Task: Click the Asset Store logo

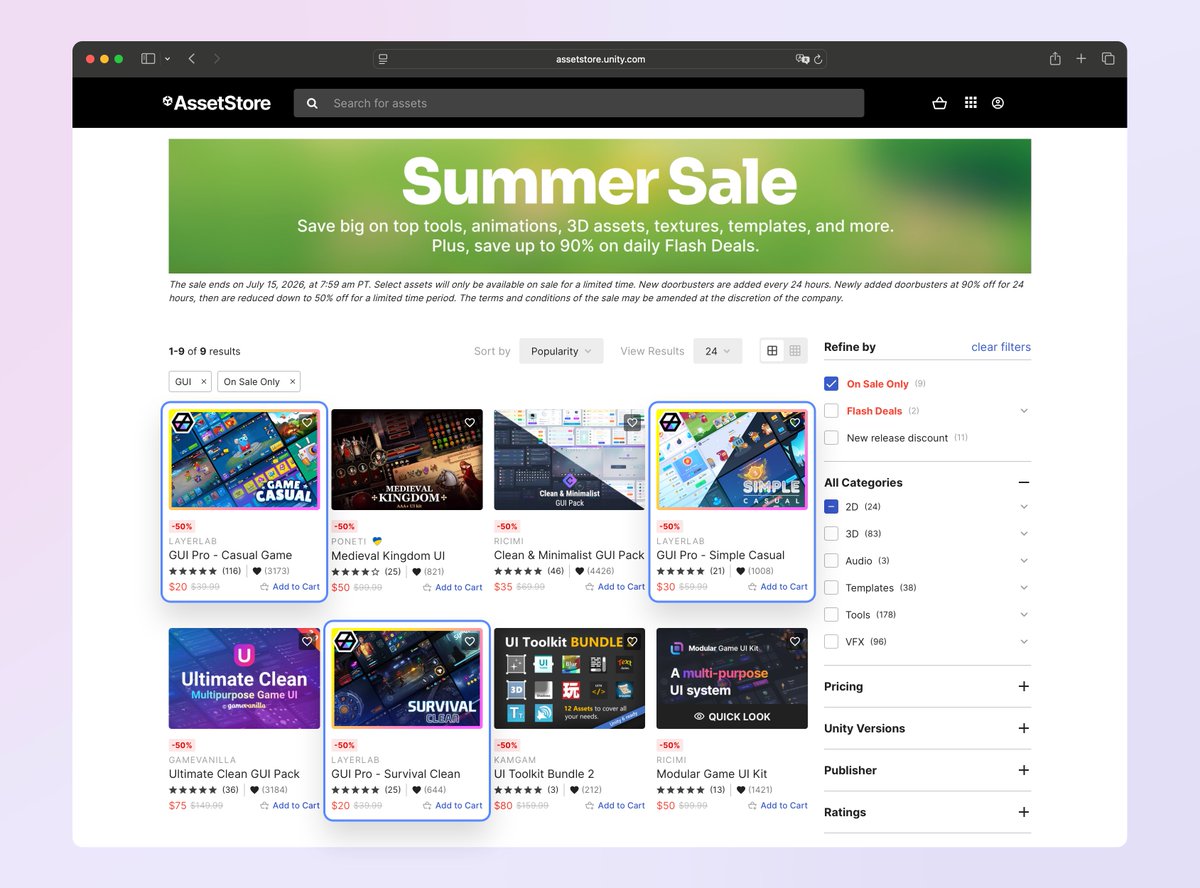Action: click(x=216, y=103)
